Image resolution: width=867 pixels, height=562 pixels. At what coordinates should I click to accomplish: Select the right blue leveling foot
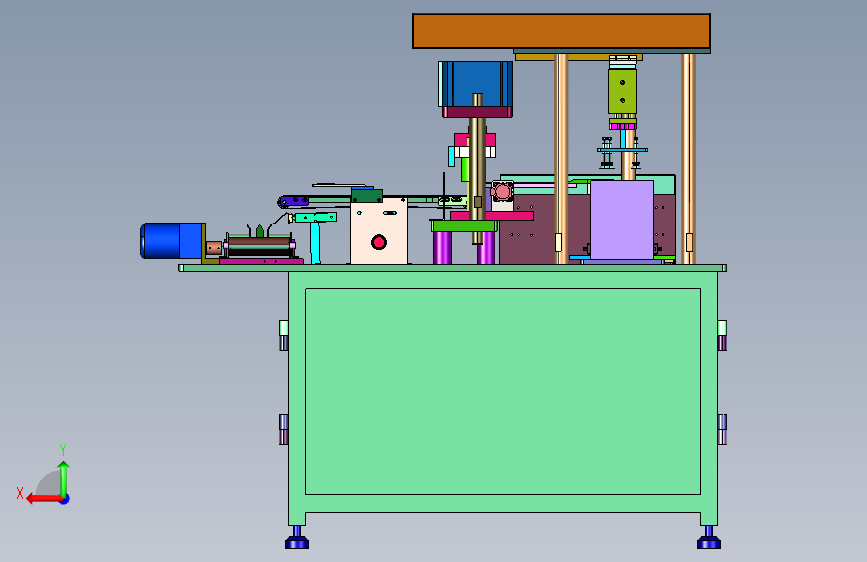pyautogui.click(x=709, y=539)
